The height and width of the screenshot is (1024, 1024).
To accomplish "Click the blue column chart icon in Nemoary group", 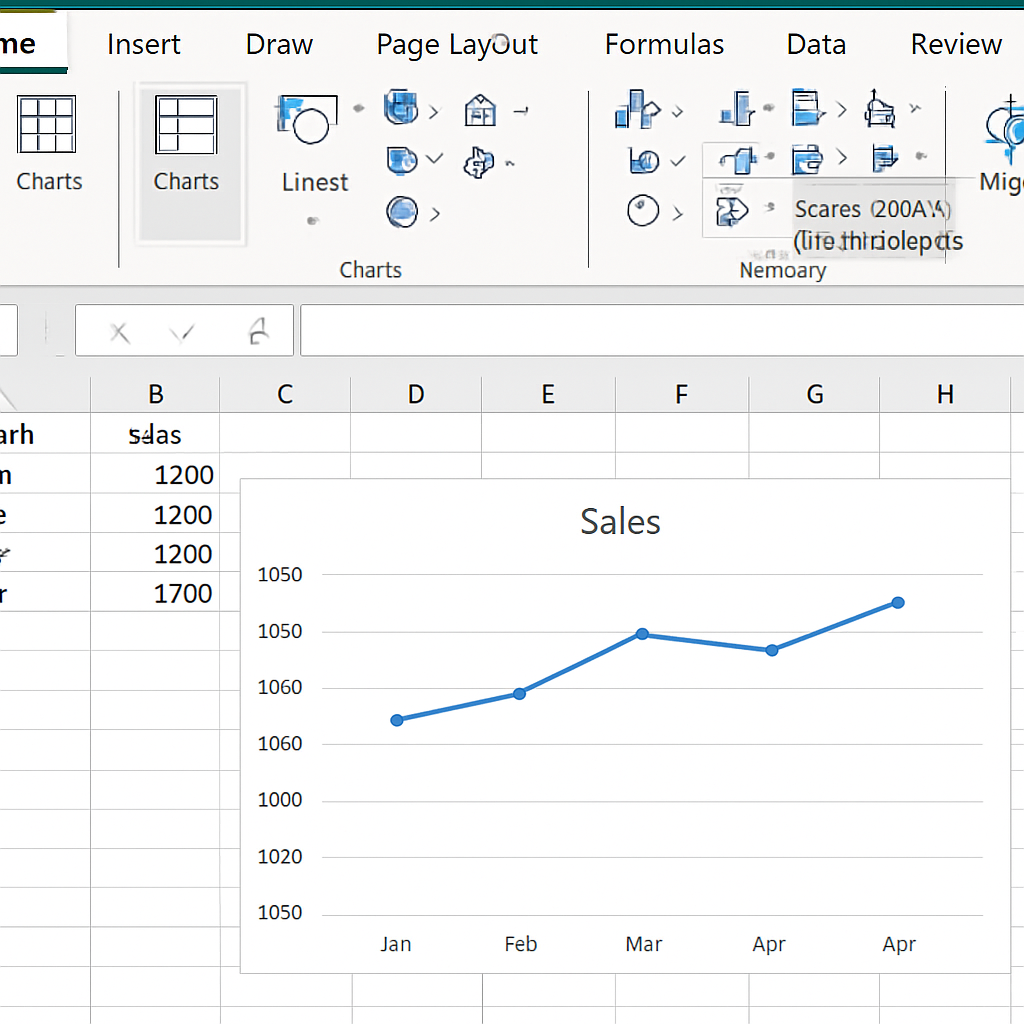I will [637, 109].
